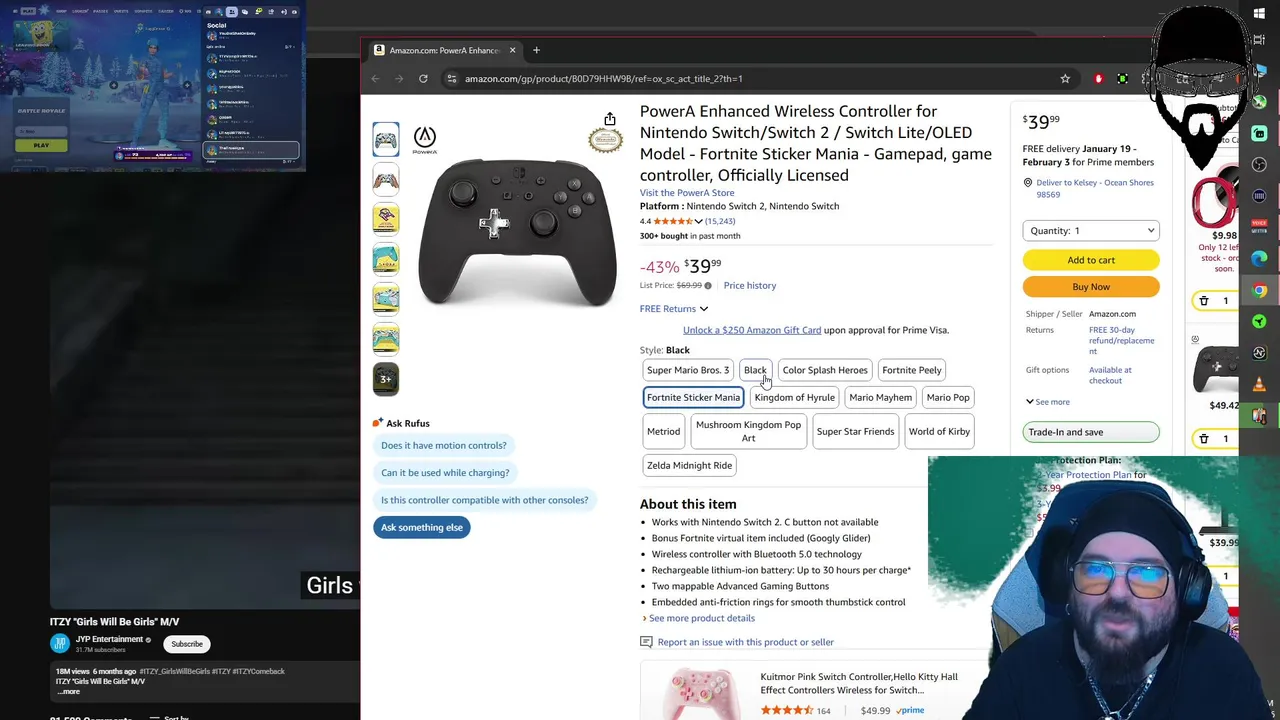Bookmark this page with the star icon
The width and height of the screenshot is (1280, 720).
pos(1065,79)
